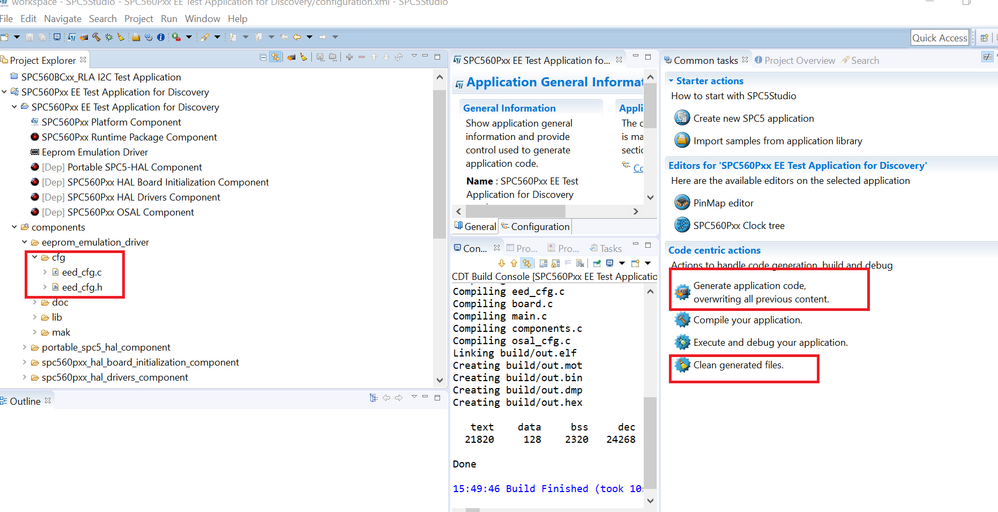Switch to the Search tab in right panel

pyautogui.click(x=860, y=60)
